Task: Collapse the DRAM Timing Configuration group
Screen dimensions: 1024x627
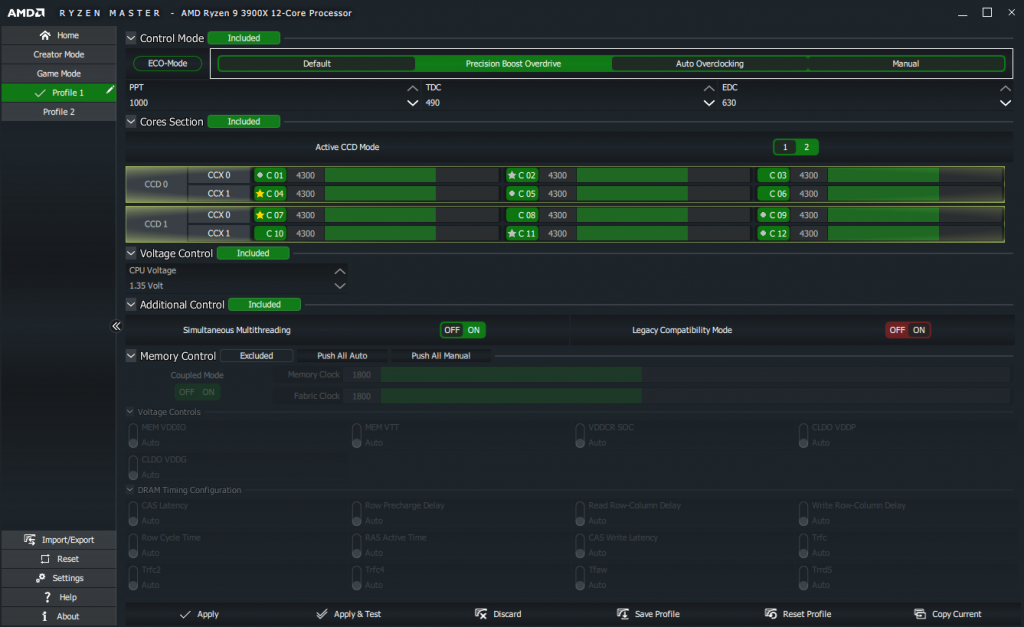Action: [130, 490]
